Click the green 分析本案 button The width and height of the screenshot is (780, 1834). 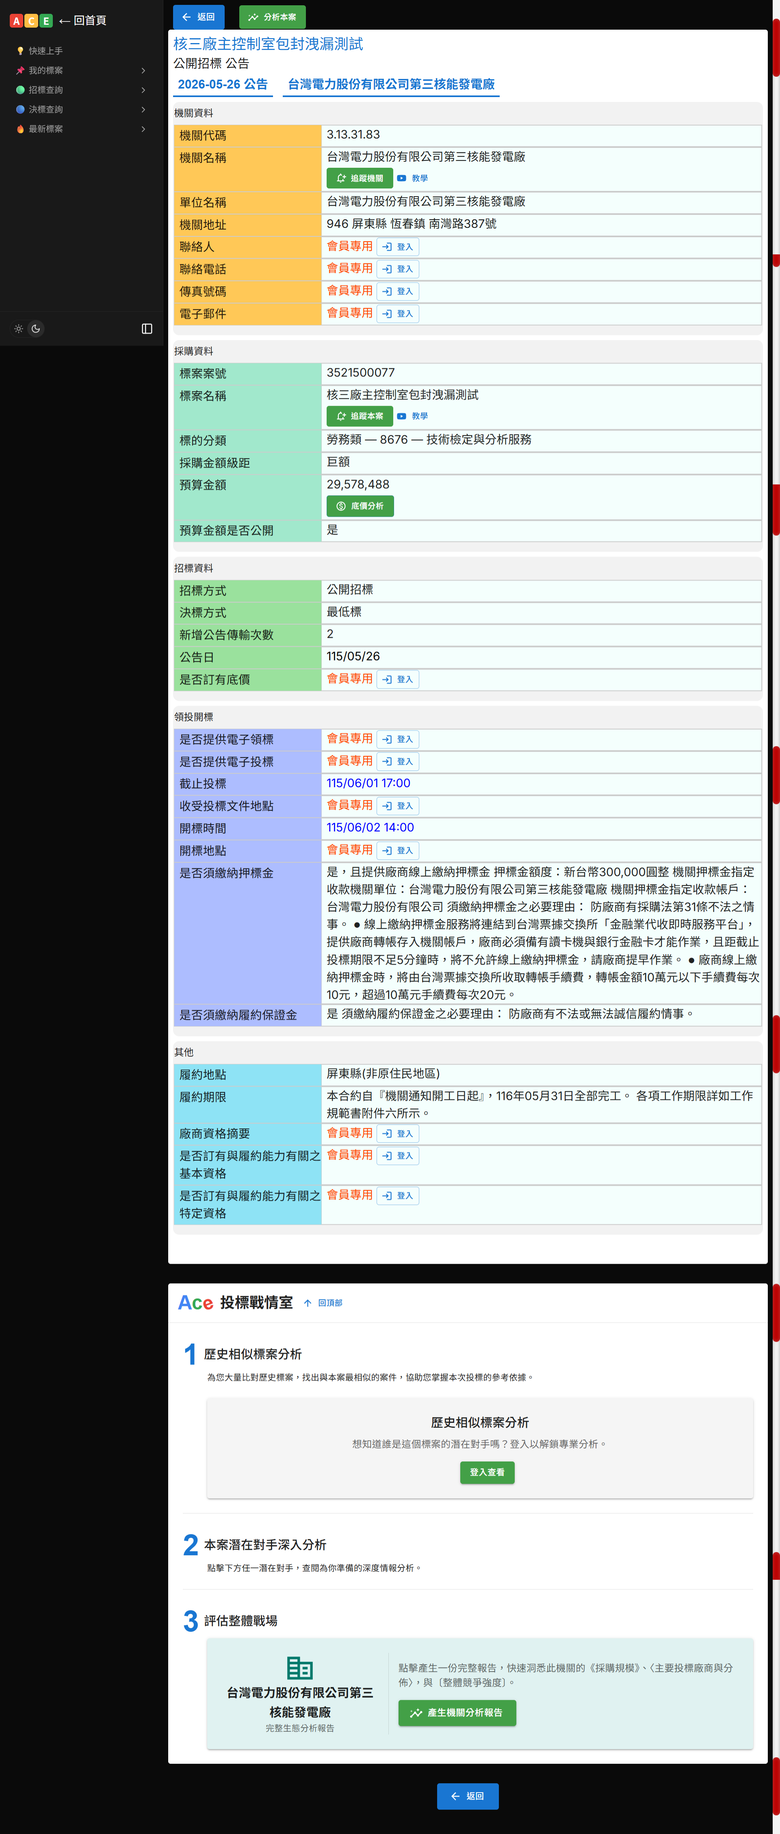tap(272, 17)
